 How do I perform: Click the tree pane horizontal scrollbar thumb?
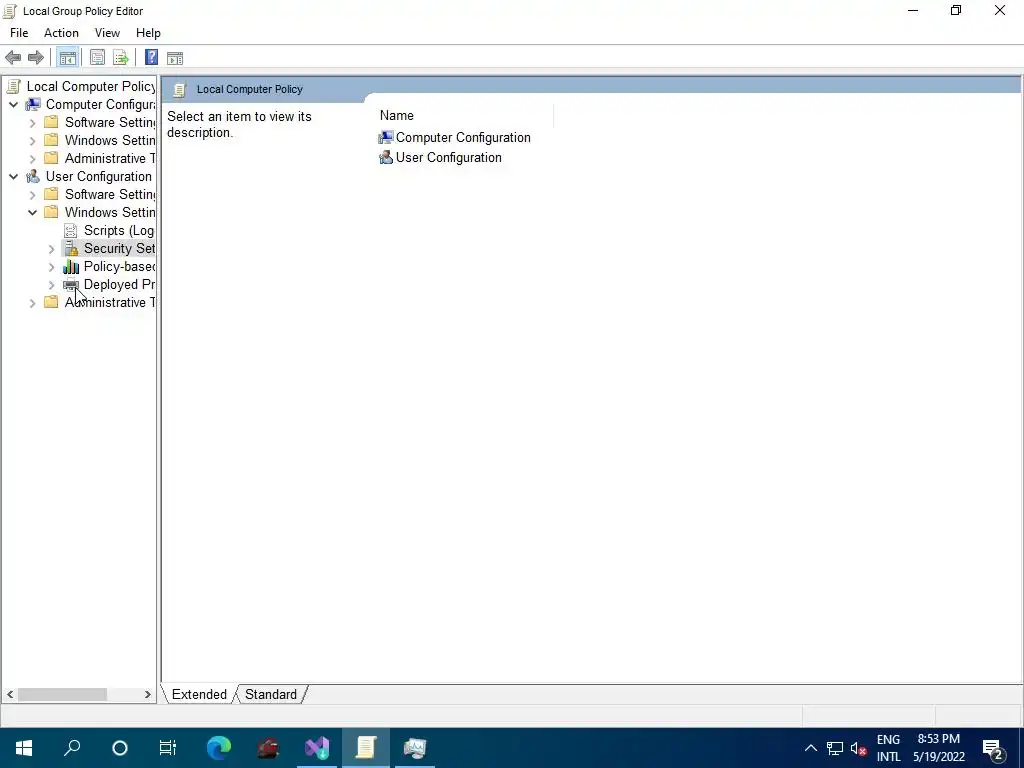(62, 694)
